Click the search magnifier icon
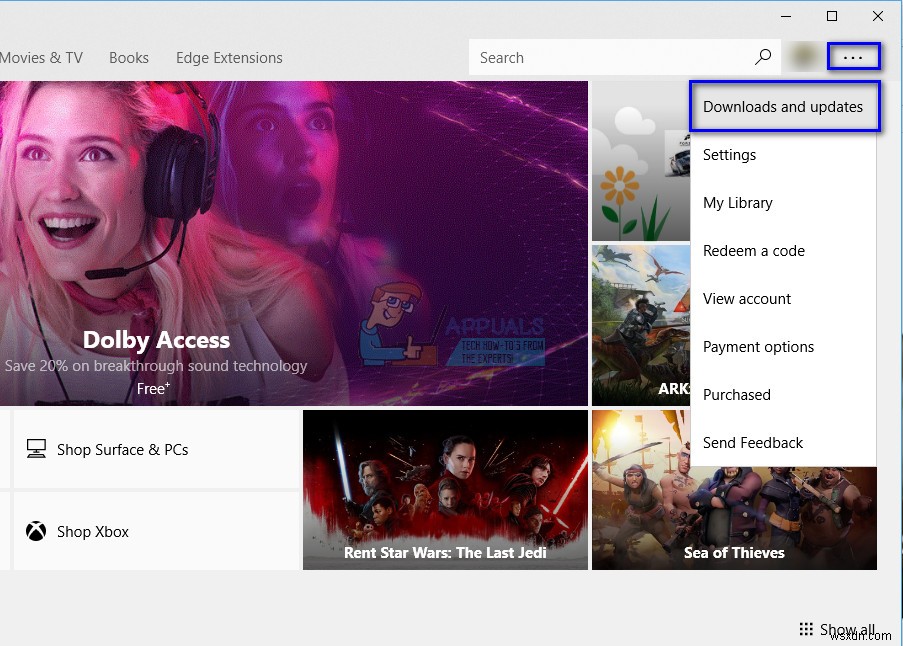 click(763, 56)
